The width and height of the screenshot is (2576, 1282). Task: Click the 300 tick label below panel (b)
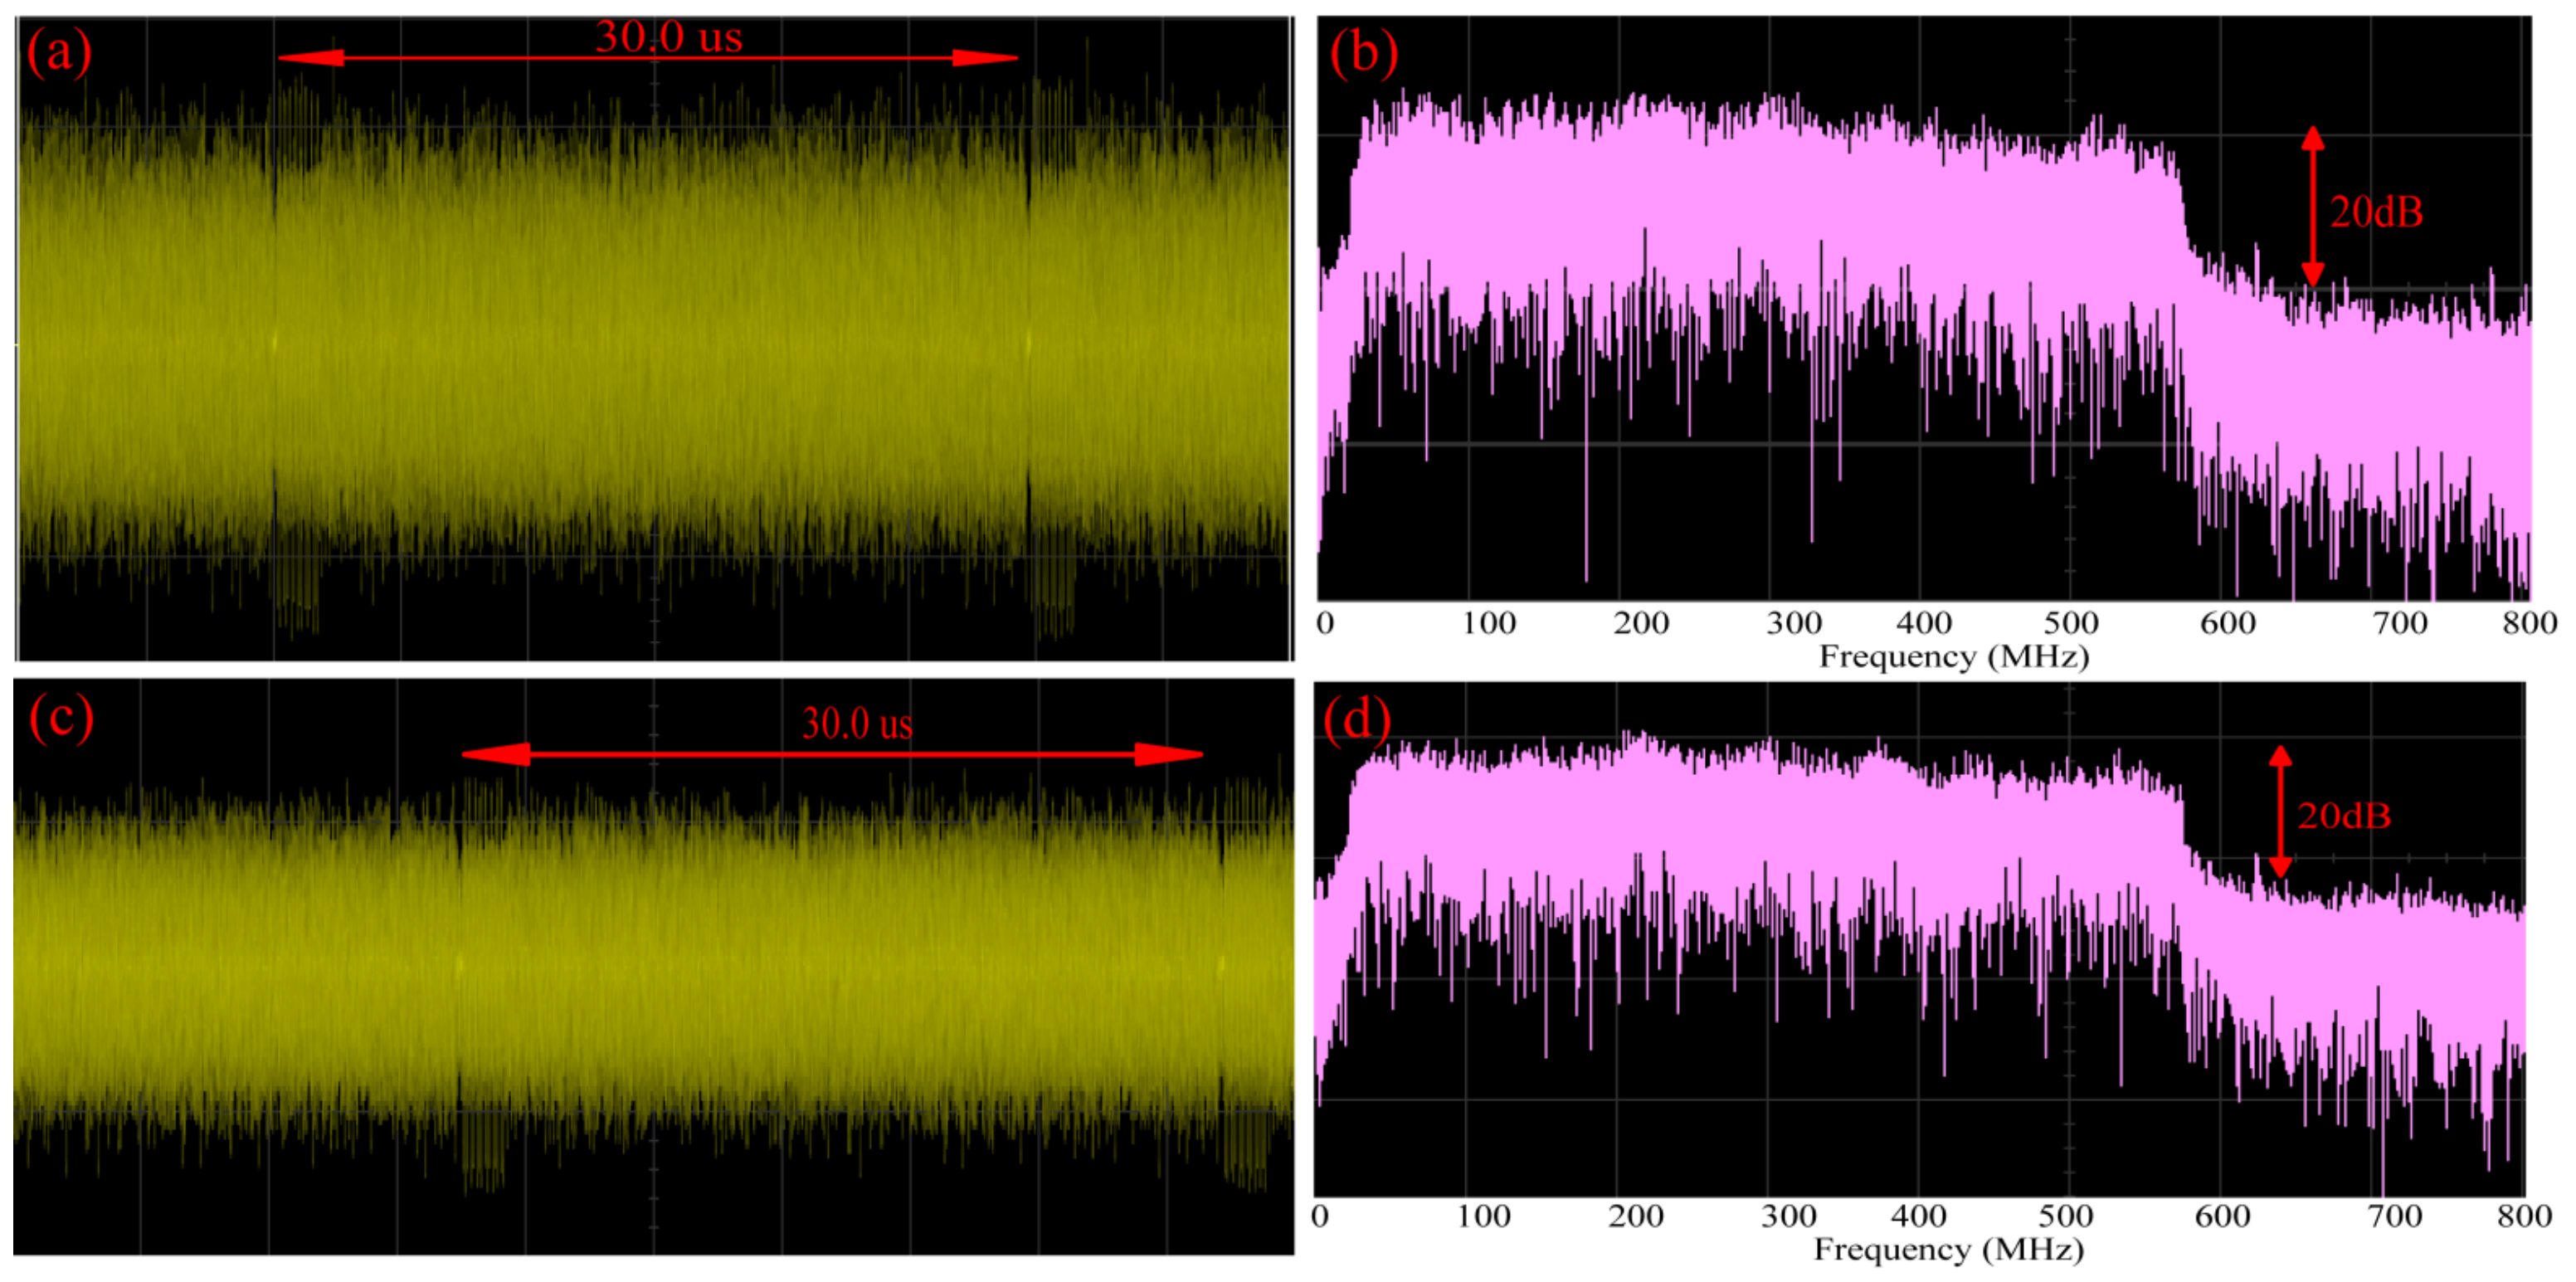pos(1793,623)
